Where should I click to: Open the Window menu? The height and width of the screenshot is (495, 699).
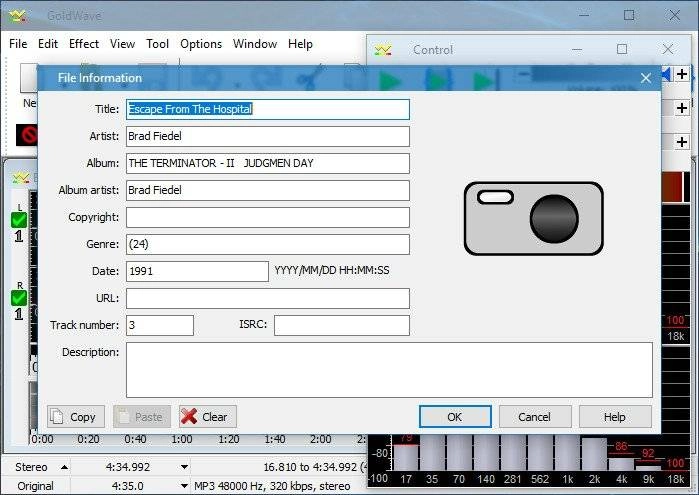(255, 44)
